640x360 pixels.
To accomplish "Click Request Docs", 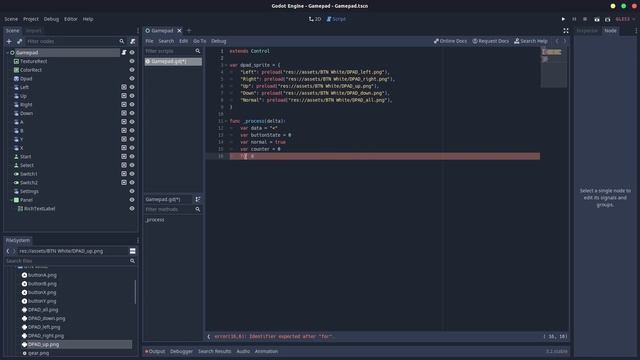I will coord(490,41).
